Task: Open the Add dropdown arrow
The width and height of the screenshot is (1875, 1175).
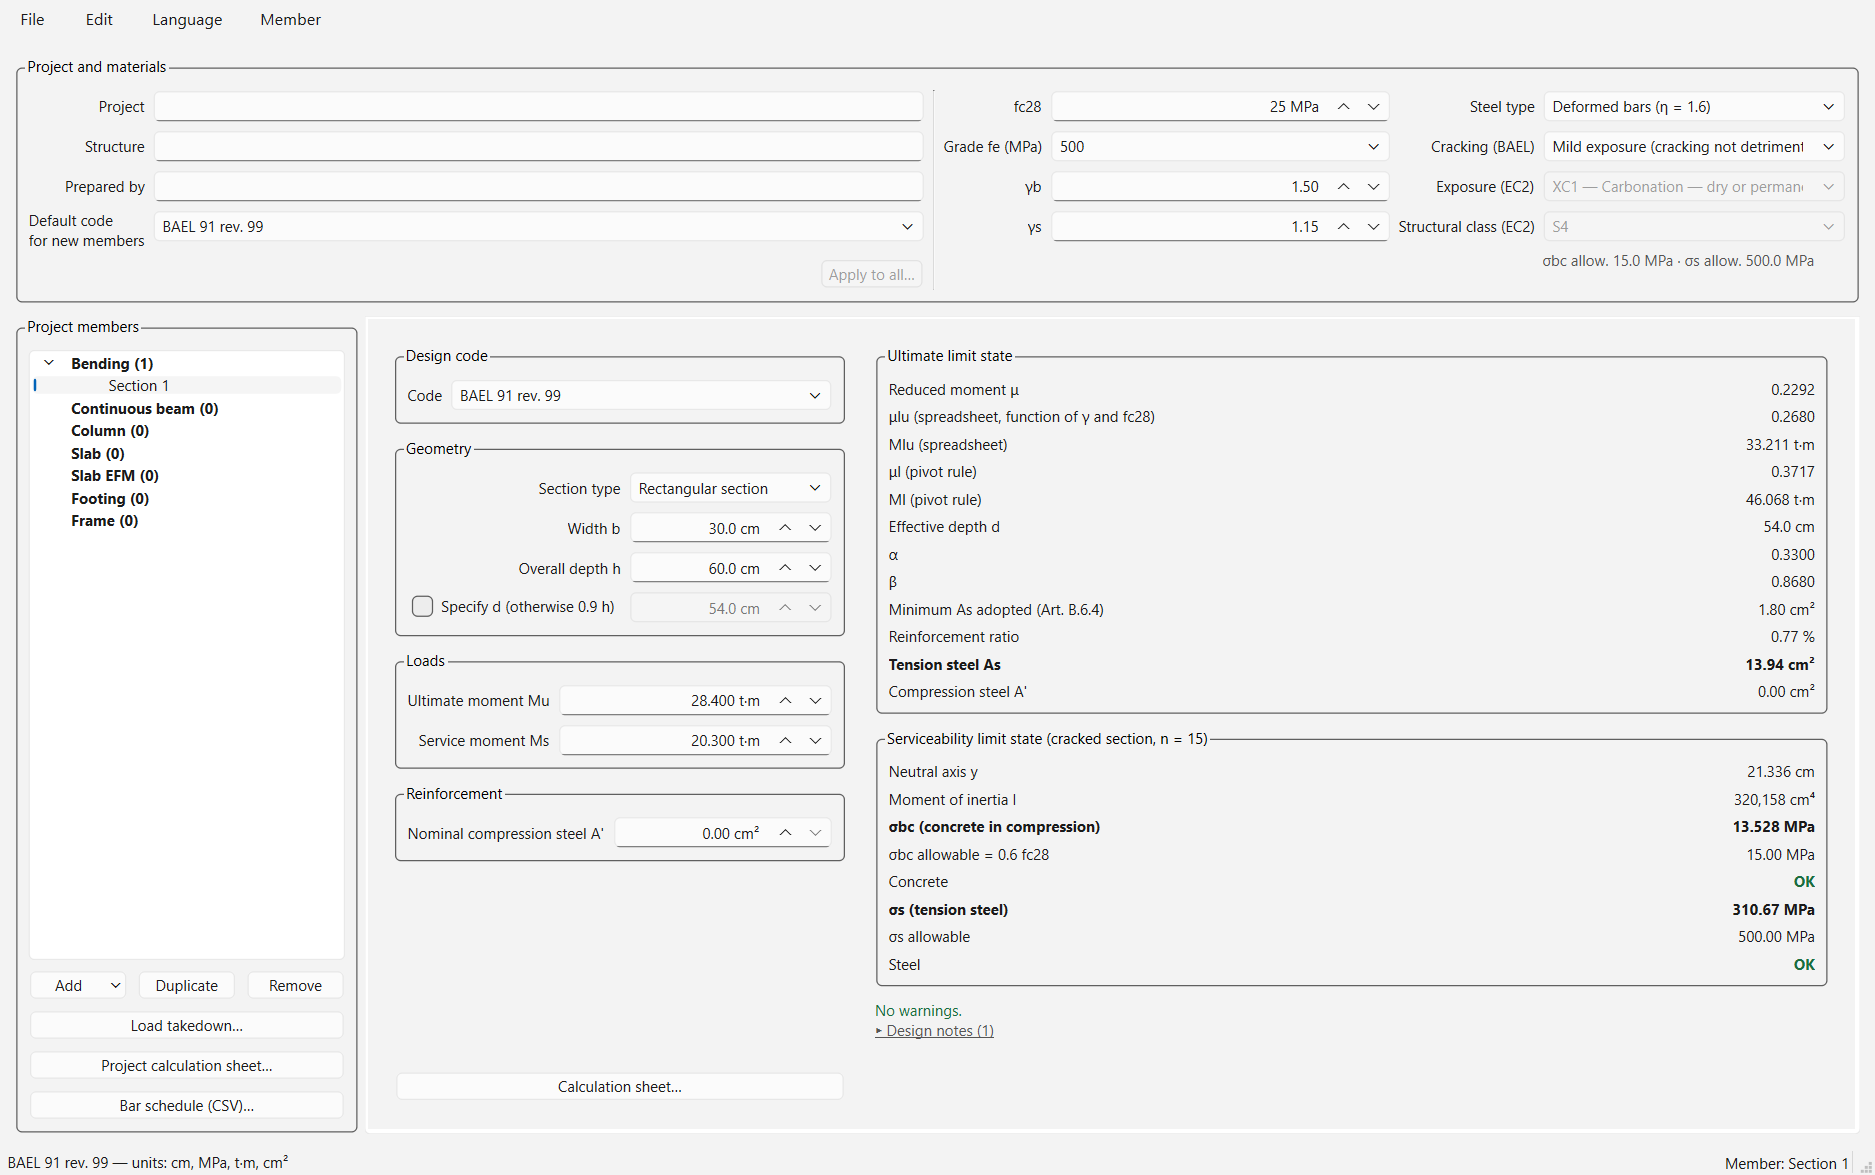Action: 116,986
